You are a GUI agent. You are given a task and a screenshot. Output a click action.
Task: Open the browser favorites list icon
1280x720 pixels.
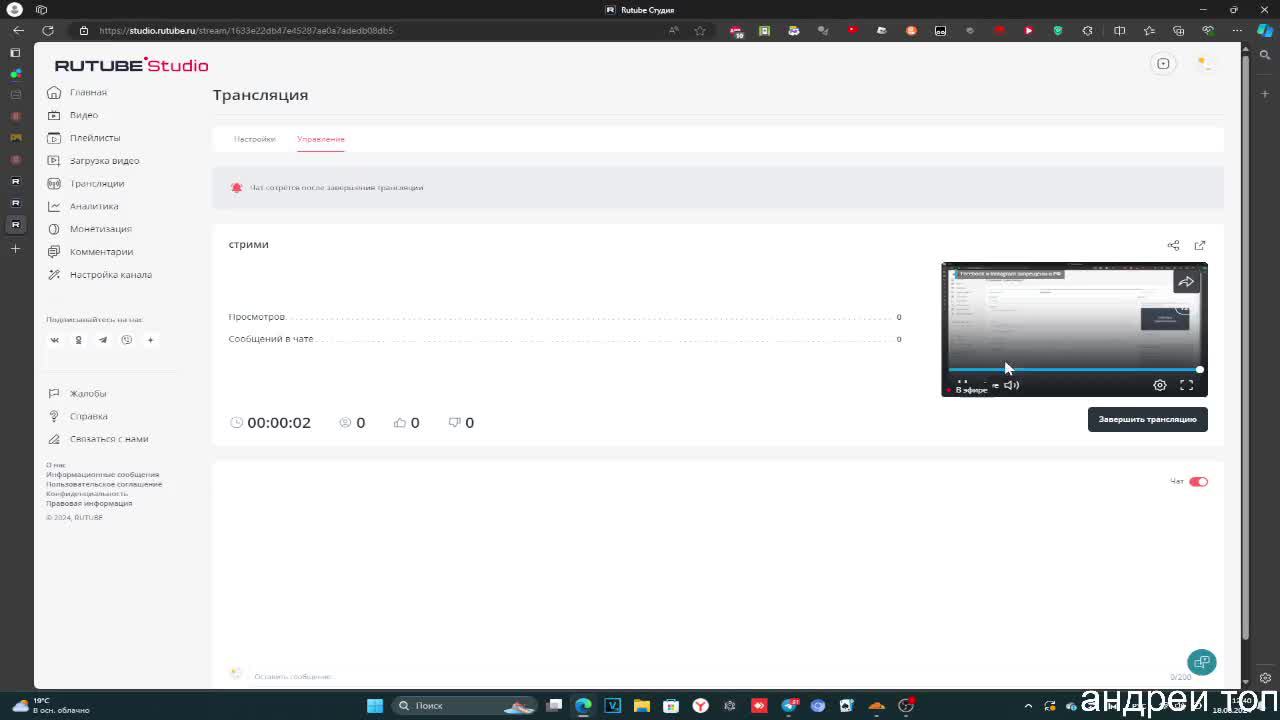pyautogui.click(x=1149, y=30)
